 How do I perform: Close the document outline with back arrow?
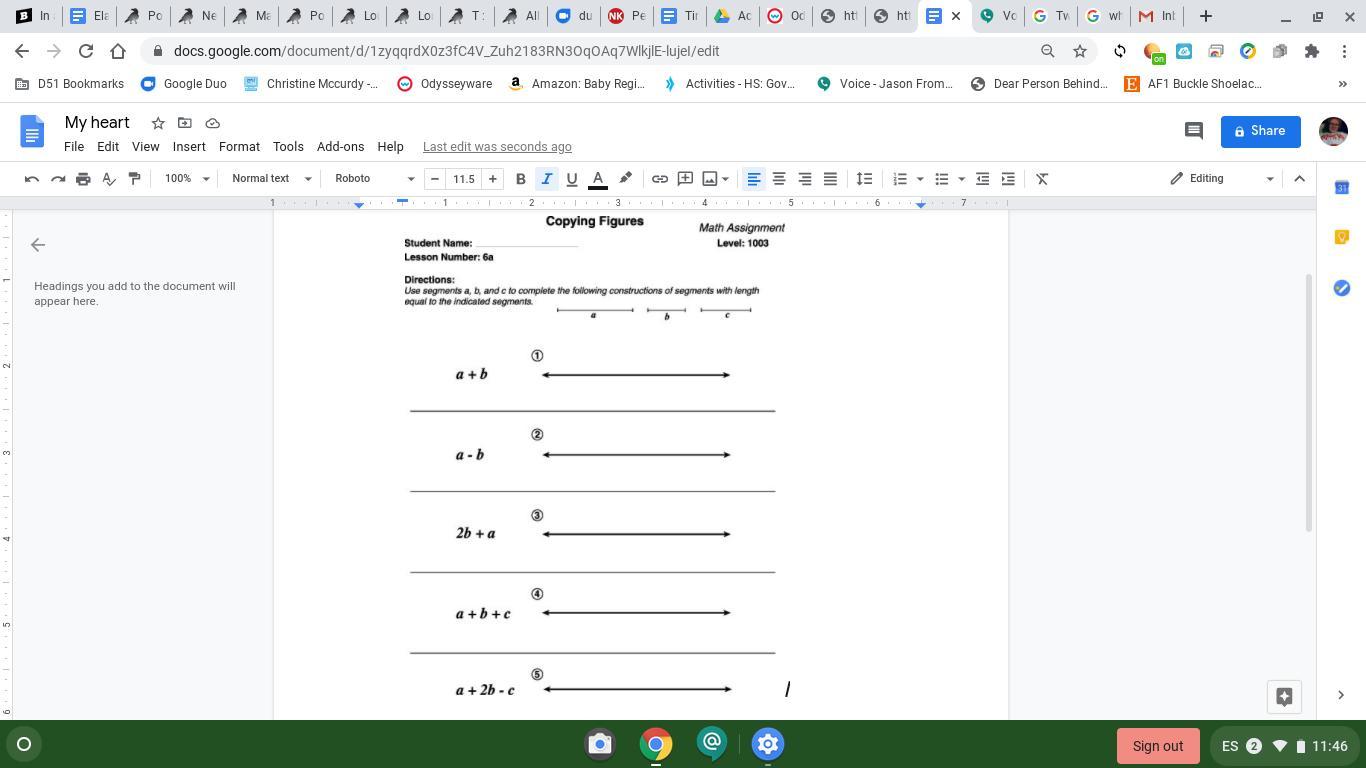point(38,245)
